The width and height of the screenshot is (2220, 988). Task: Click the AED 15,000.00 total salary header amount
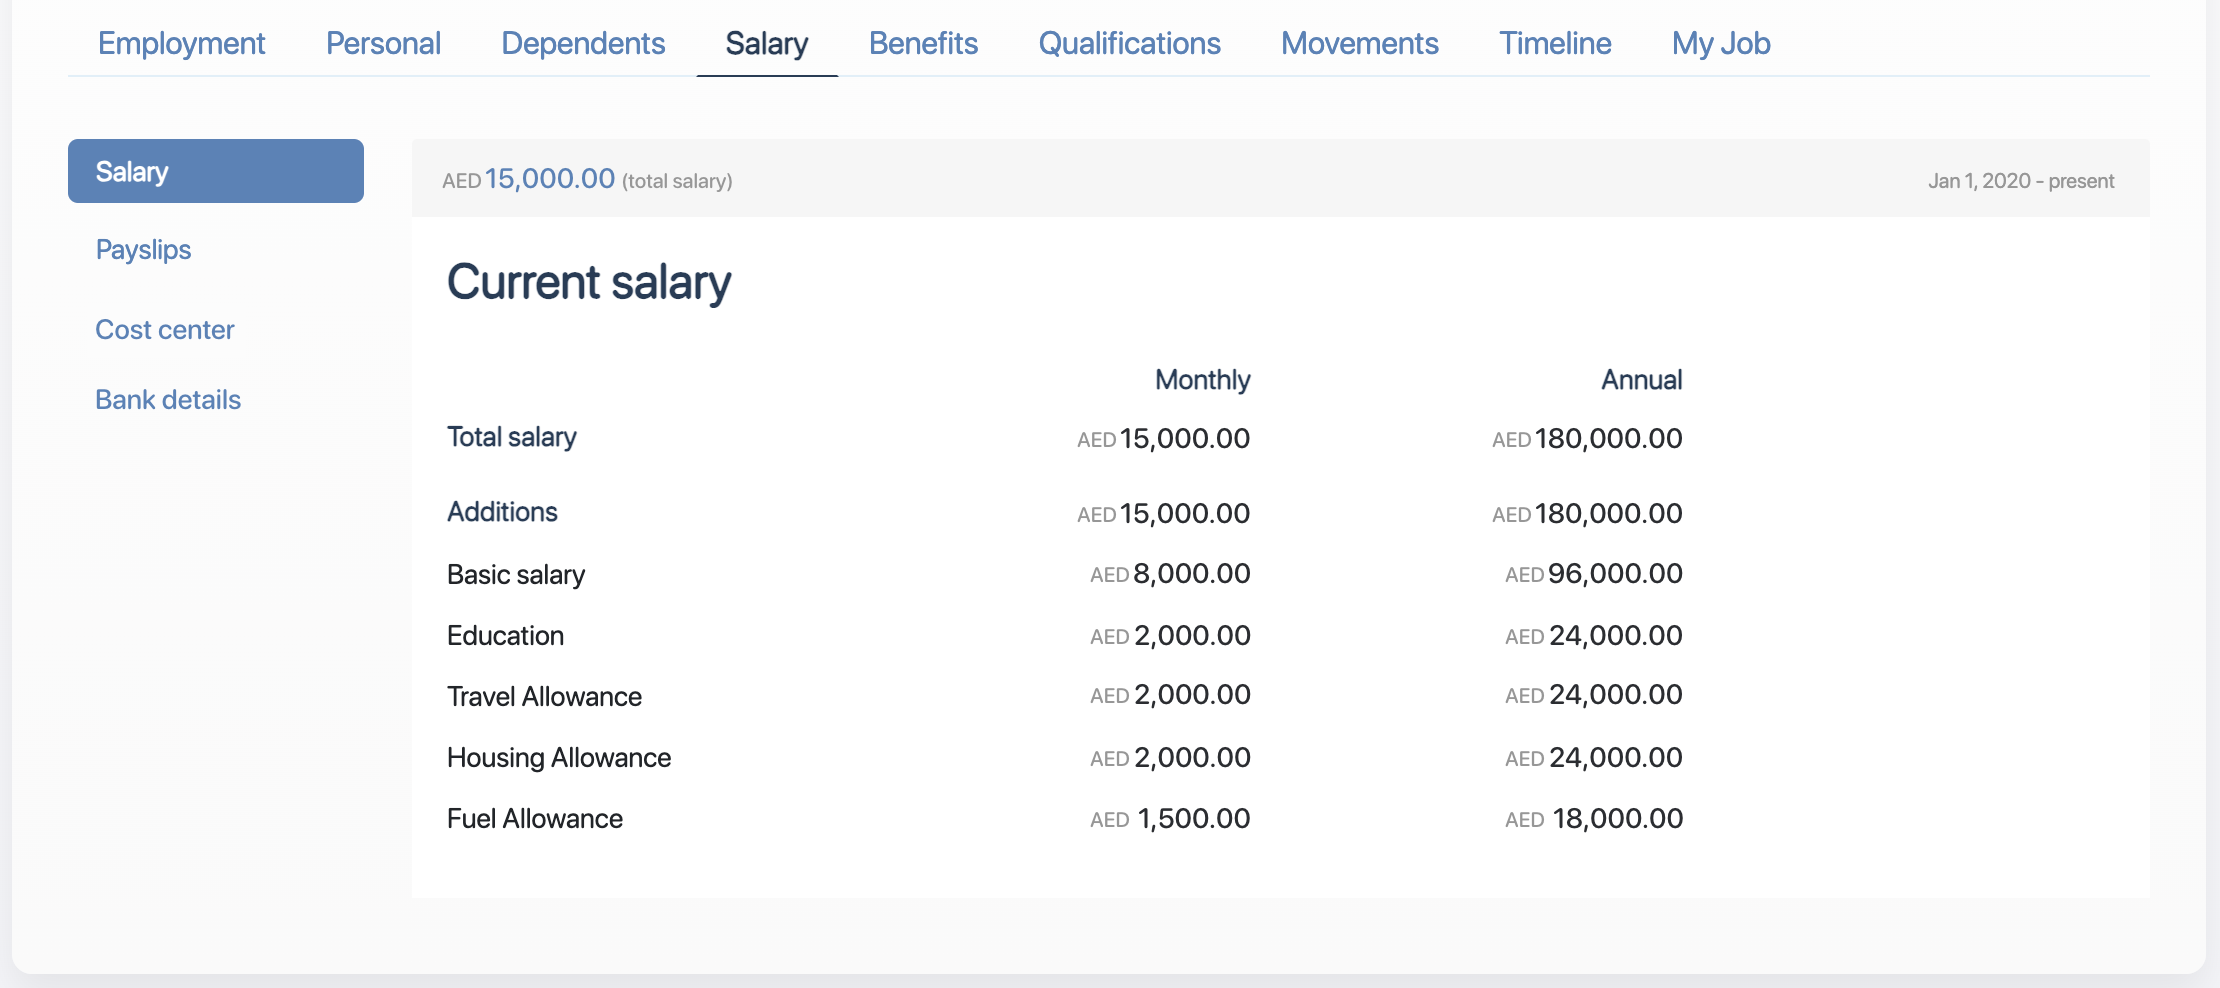coord(549,179)
